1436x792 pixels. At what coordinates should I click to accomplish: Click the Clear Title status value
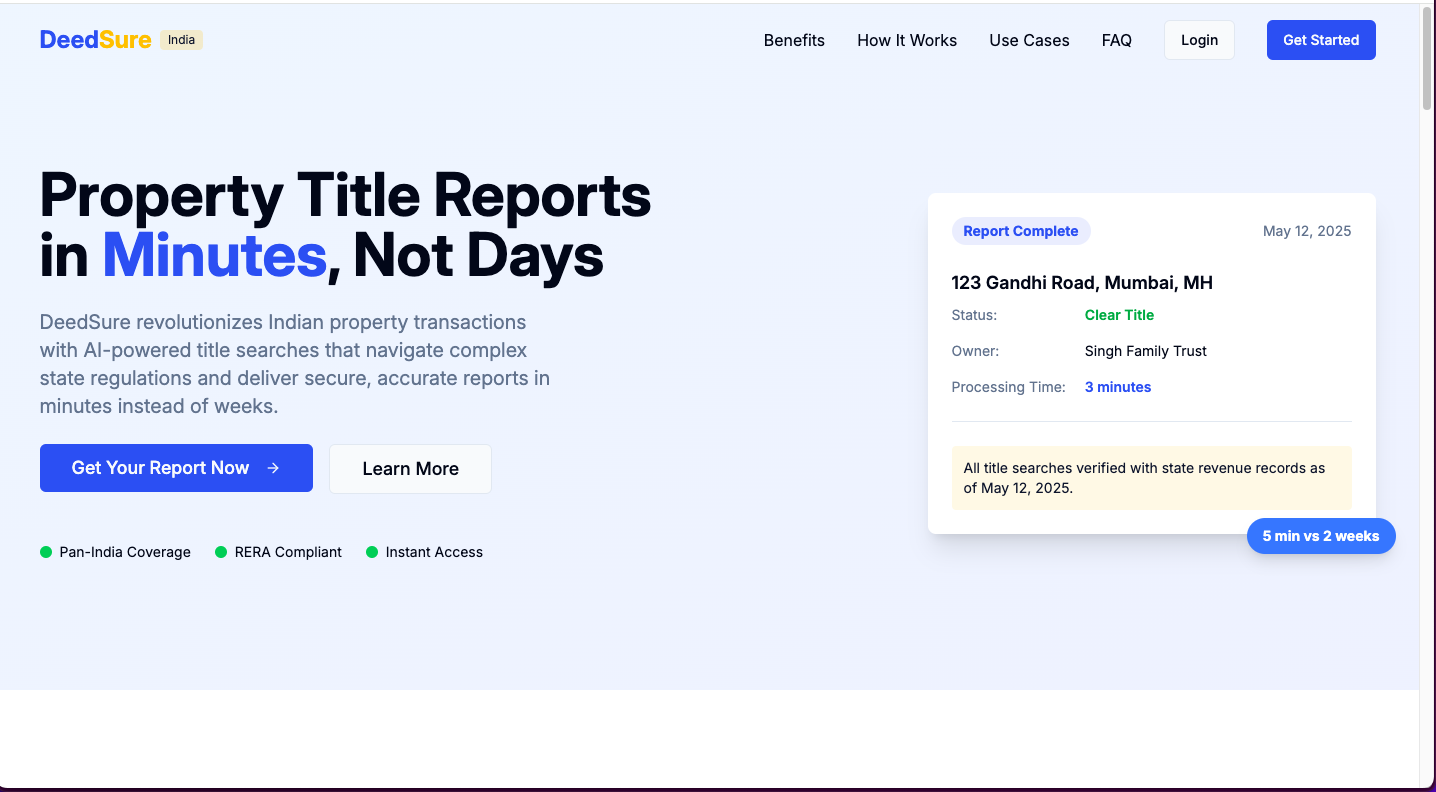[1119, 315]
